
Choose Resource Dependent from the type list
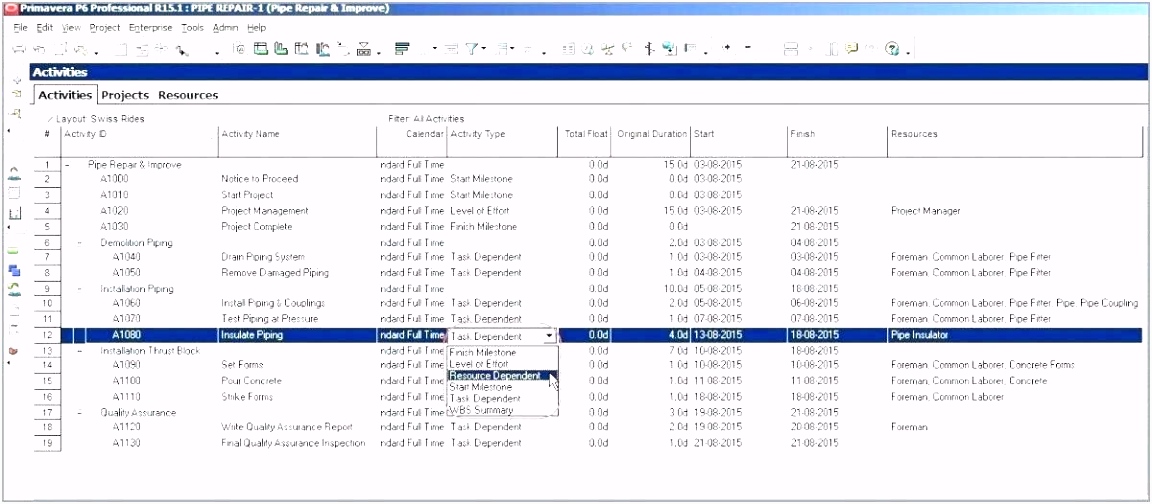tap(503, 375)
